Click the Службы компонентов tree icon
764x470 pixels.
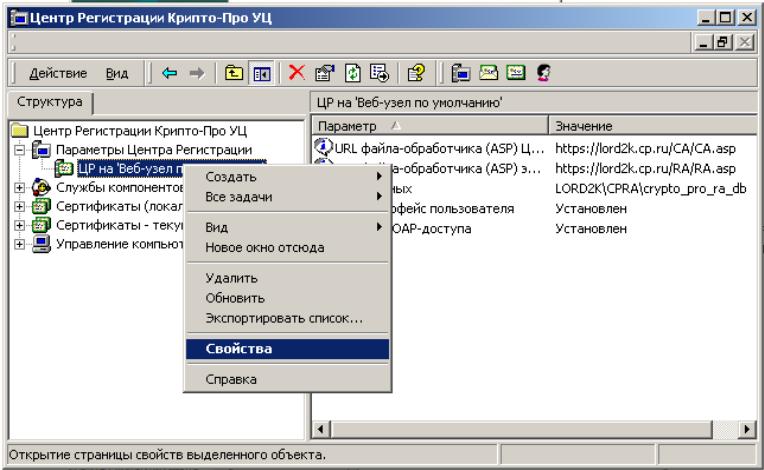[41, 187]
